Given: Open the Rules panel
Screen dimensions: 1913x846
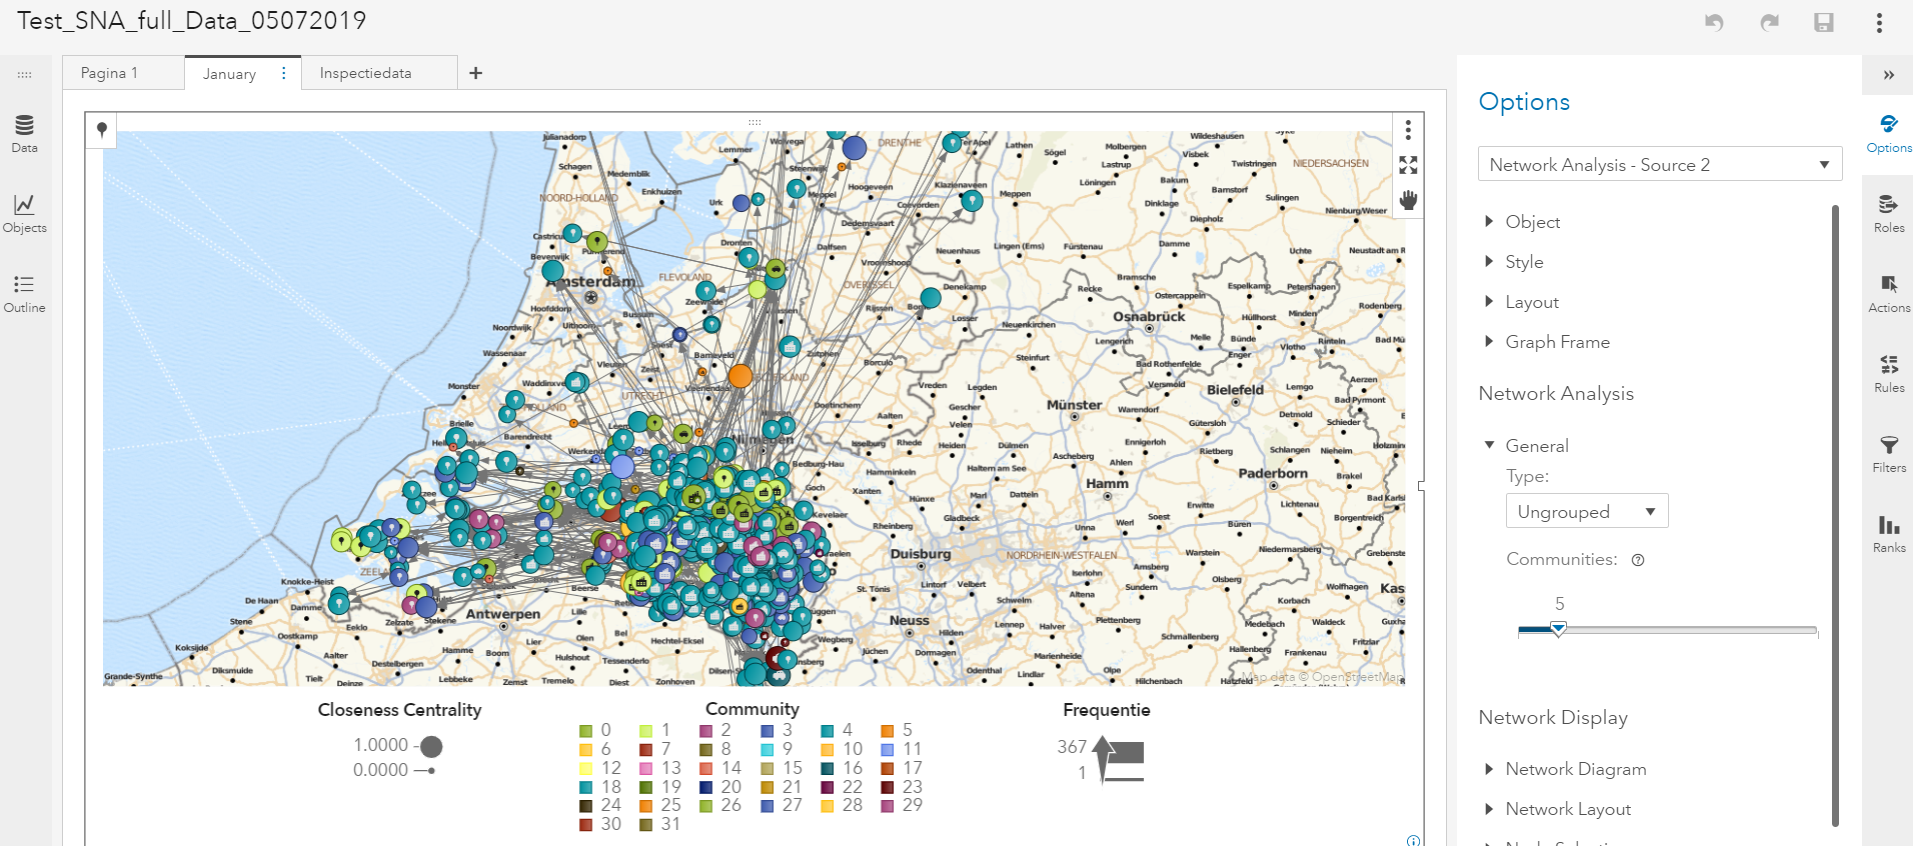Looking at the screenshot, I should pos(1888,373).
